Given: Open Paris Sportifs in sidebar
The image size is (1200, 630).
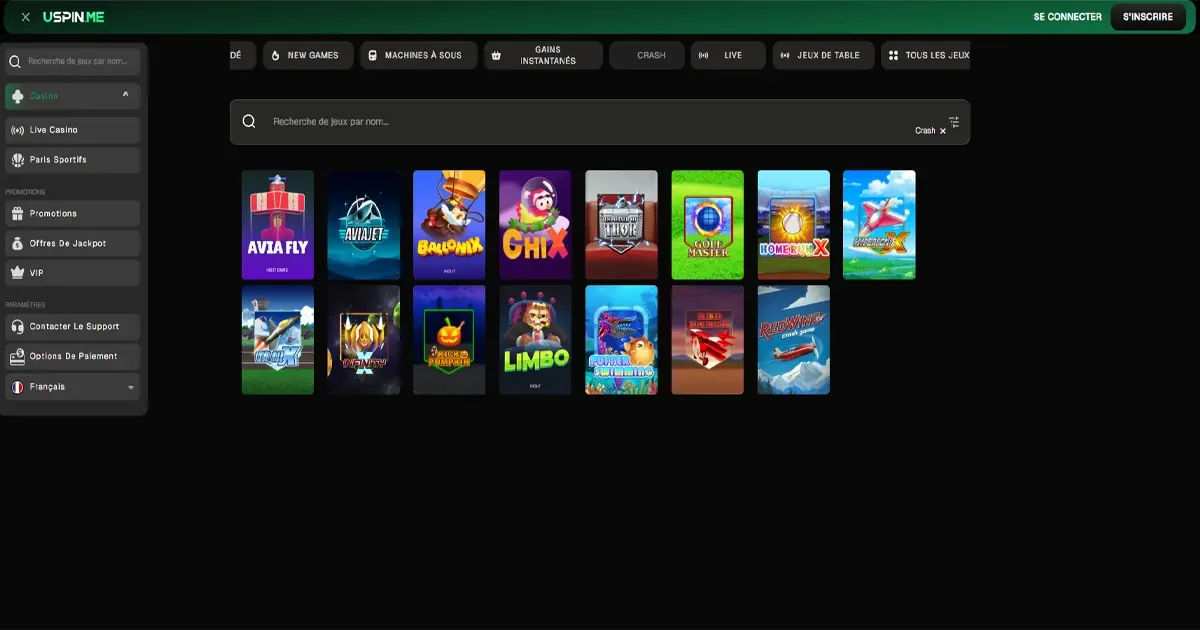Looking at the screenshot, I should coord(73,160).
